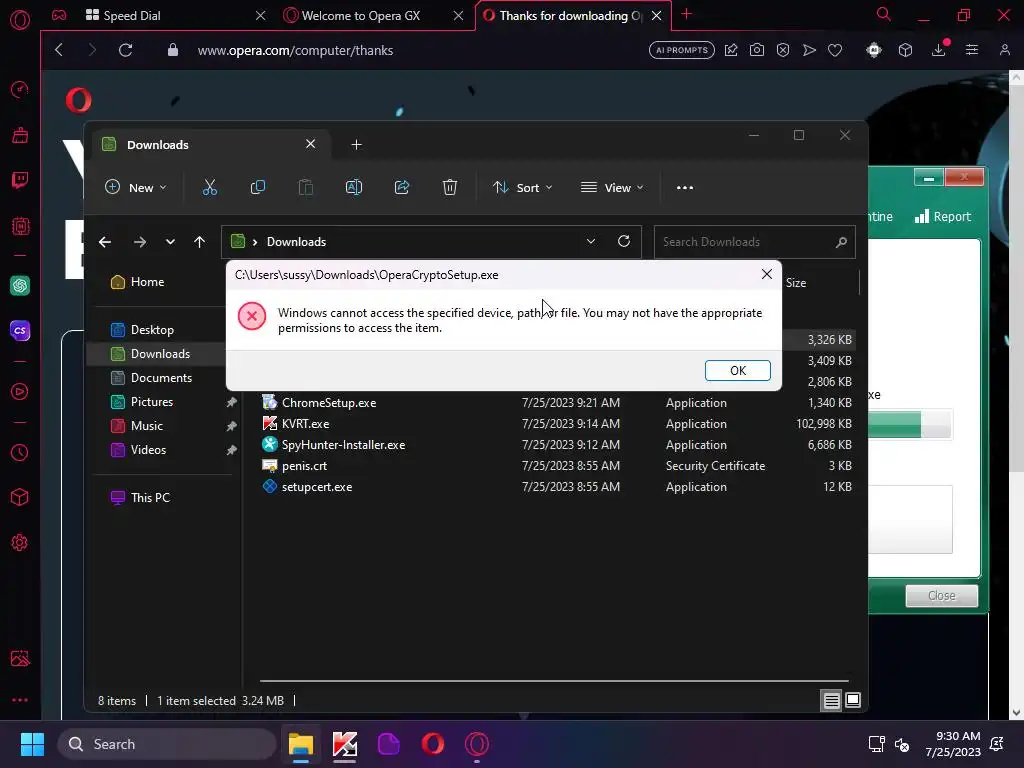Click OK in the error dialog

pos(737,370)
